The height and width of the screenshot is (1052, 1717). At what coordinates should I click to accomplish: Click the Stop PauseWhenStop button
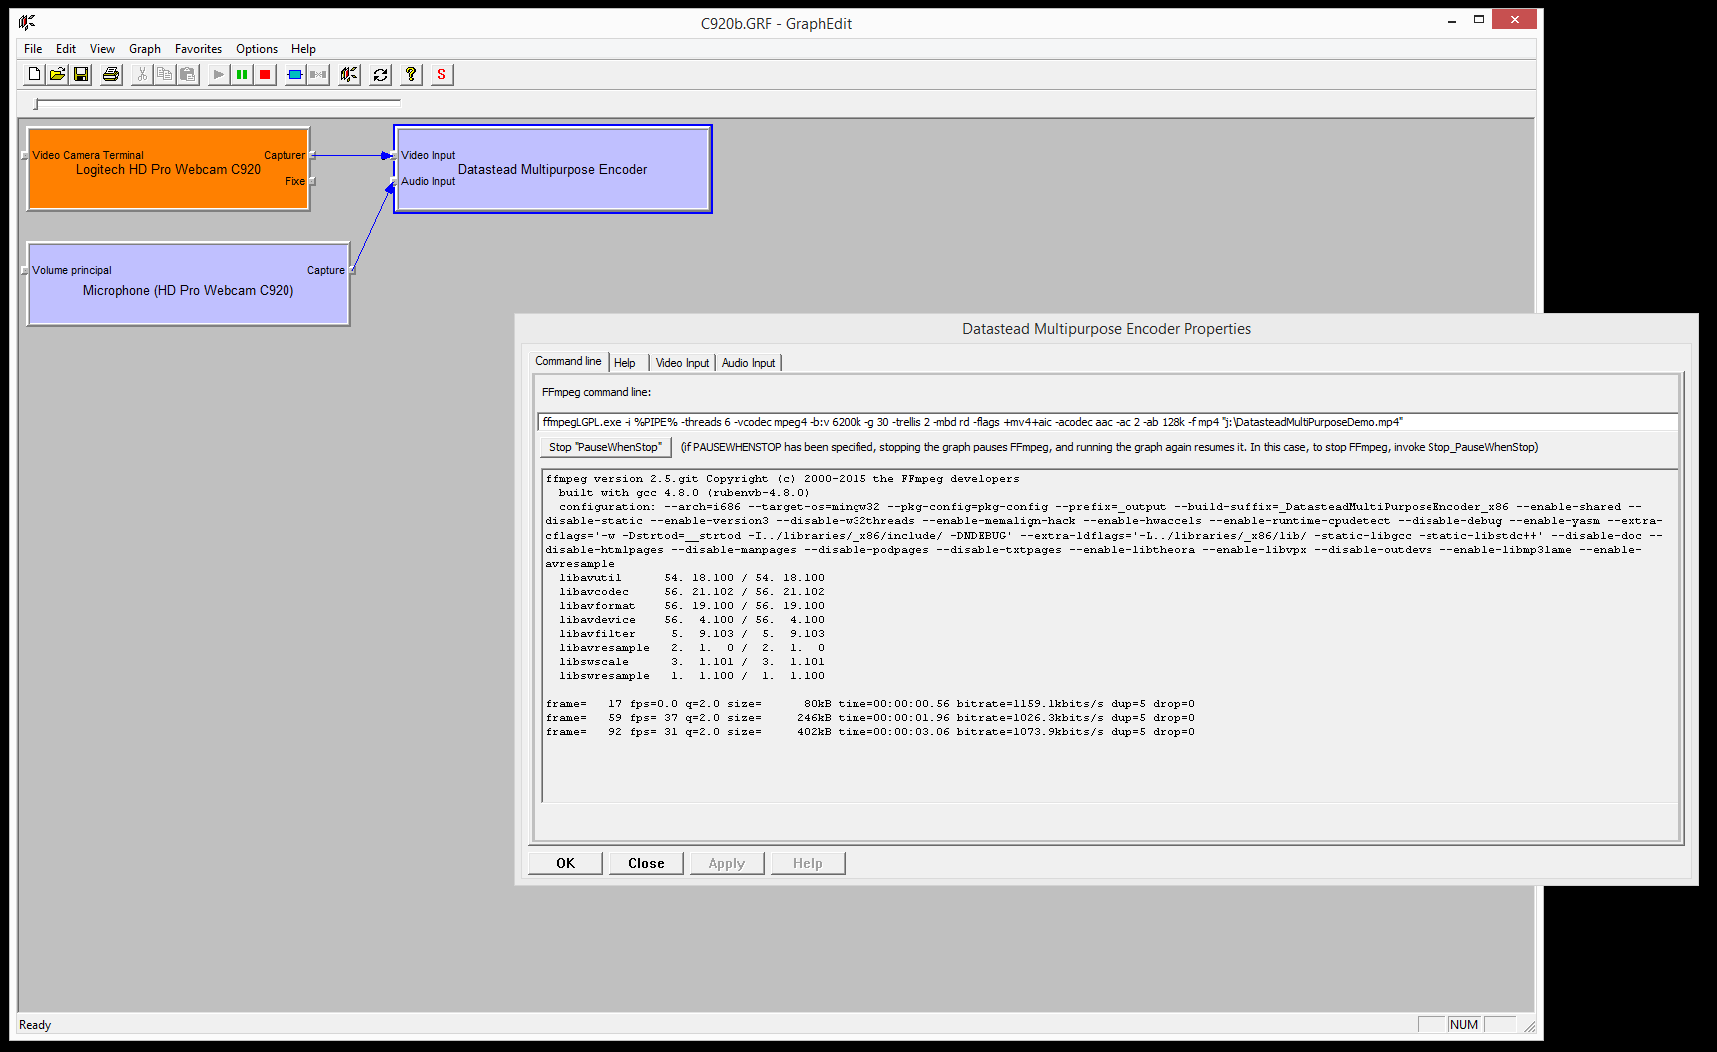tap(604, 447)
